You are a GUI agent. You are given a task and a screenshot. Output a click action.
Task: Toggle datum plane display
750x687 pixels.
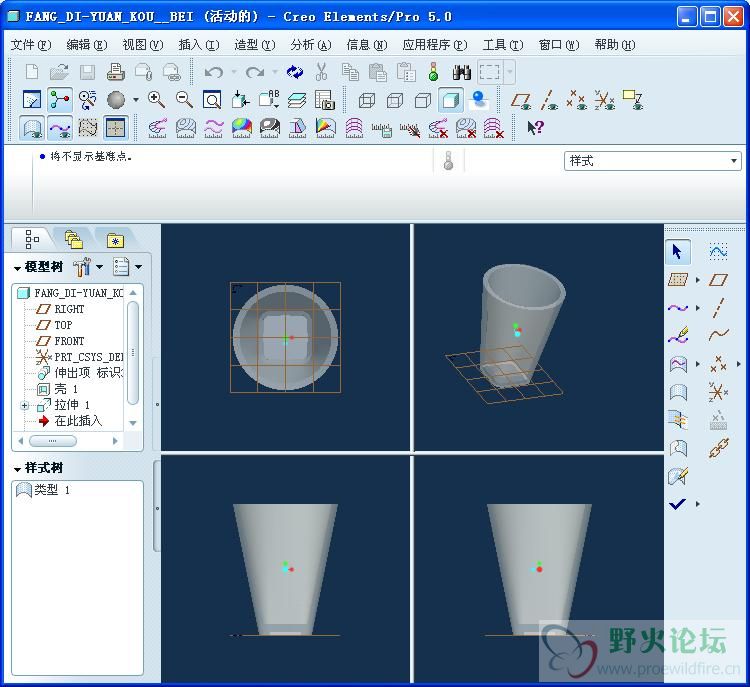(520, 100)
